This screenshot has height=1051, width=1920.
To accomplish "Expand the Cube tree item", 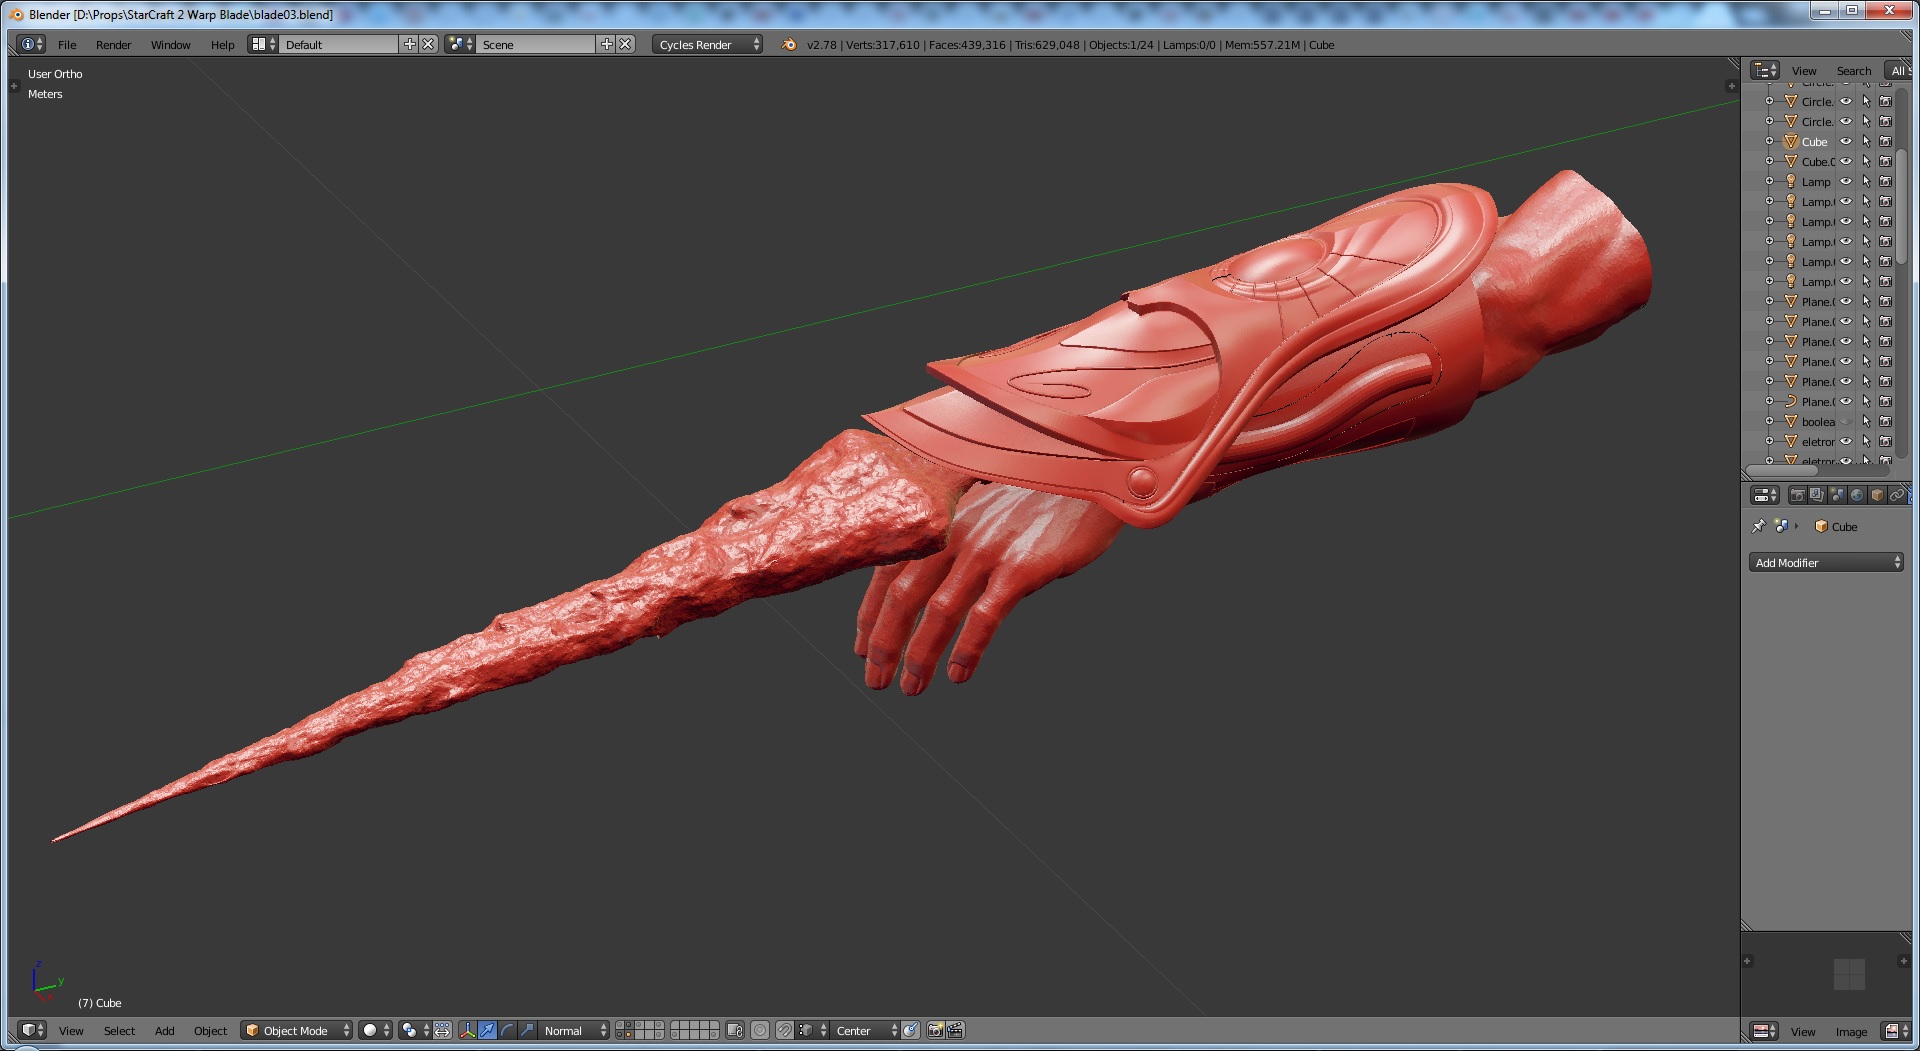I will pyautogui.click(x=1769, y=141).
